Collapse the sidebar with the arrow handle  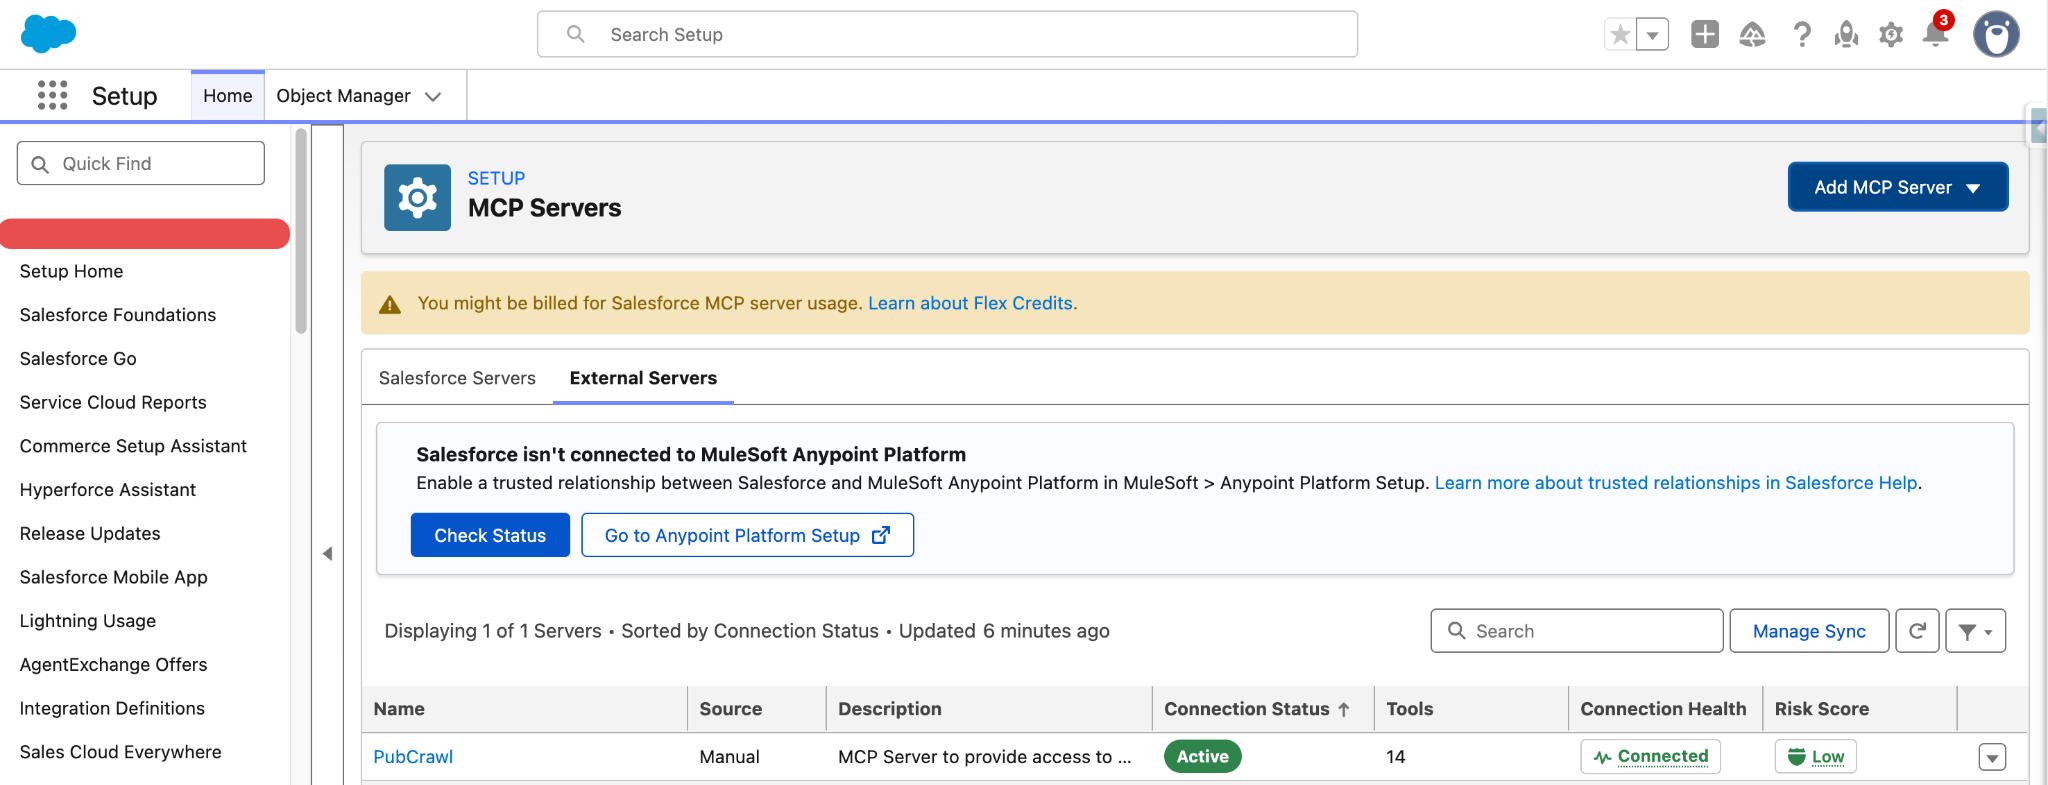[327, 553]
